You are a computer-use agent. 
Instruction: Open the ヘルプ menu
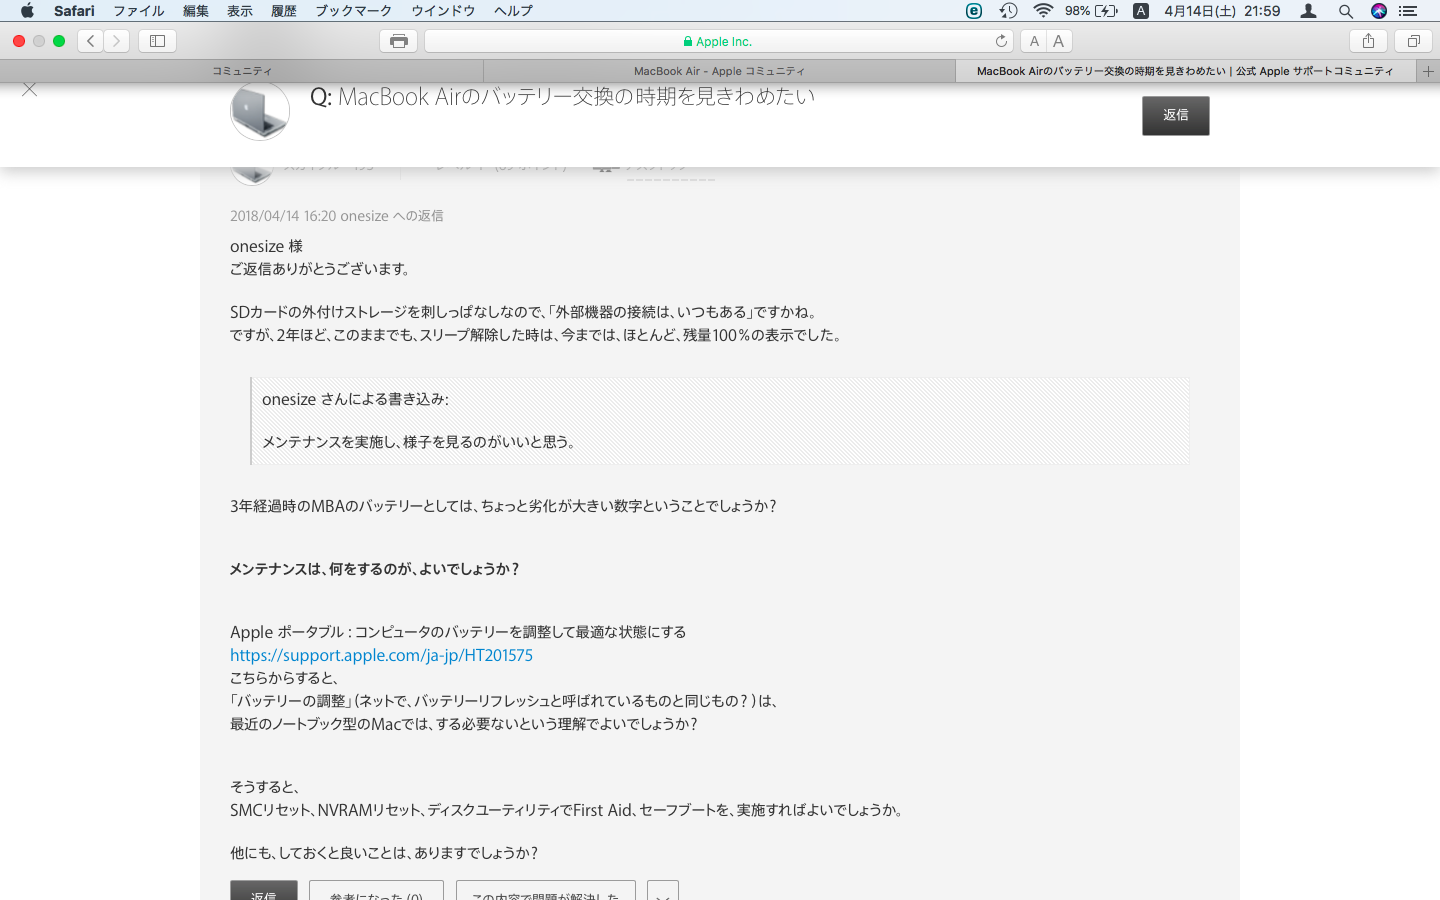click(513, 11)
